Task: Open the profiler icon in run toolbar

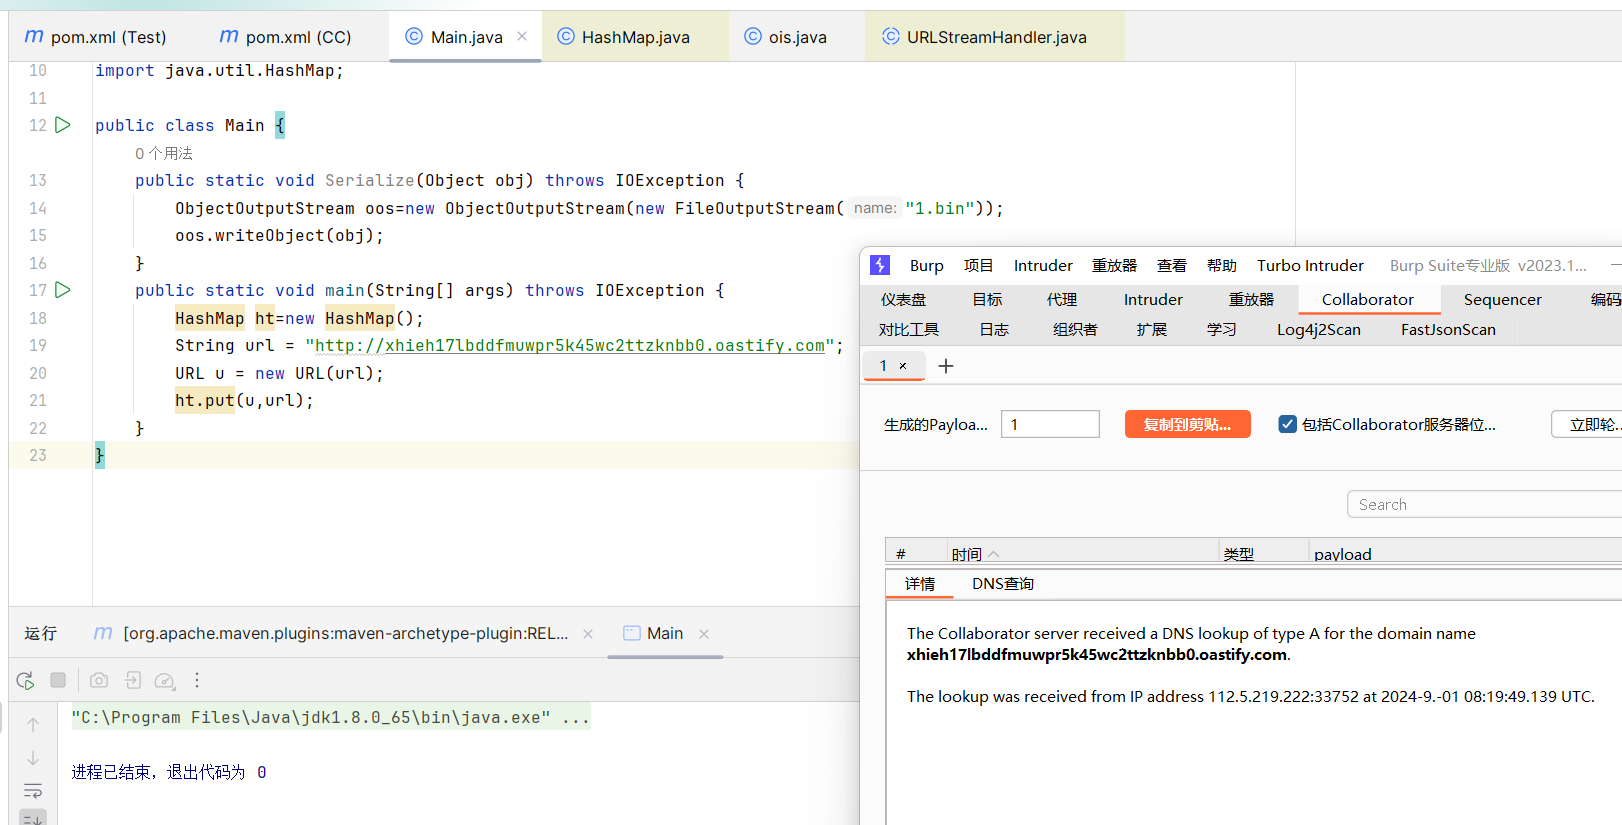Action: (165, 681)
